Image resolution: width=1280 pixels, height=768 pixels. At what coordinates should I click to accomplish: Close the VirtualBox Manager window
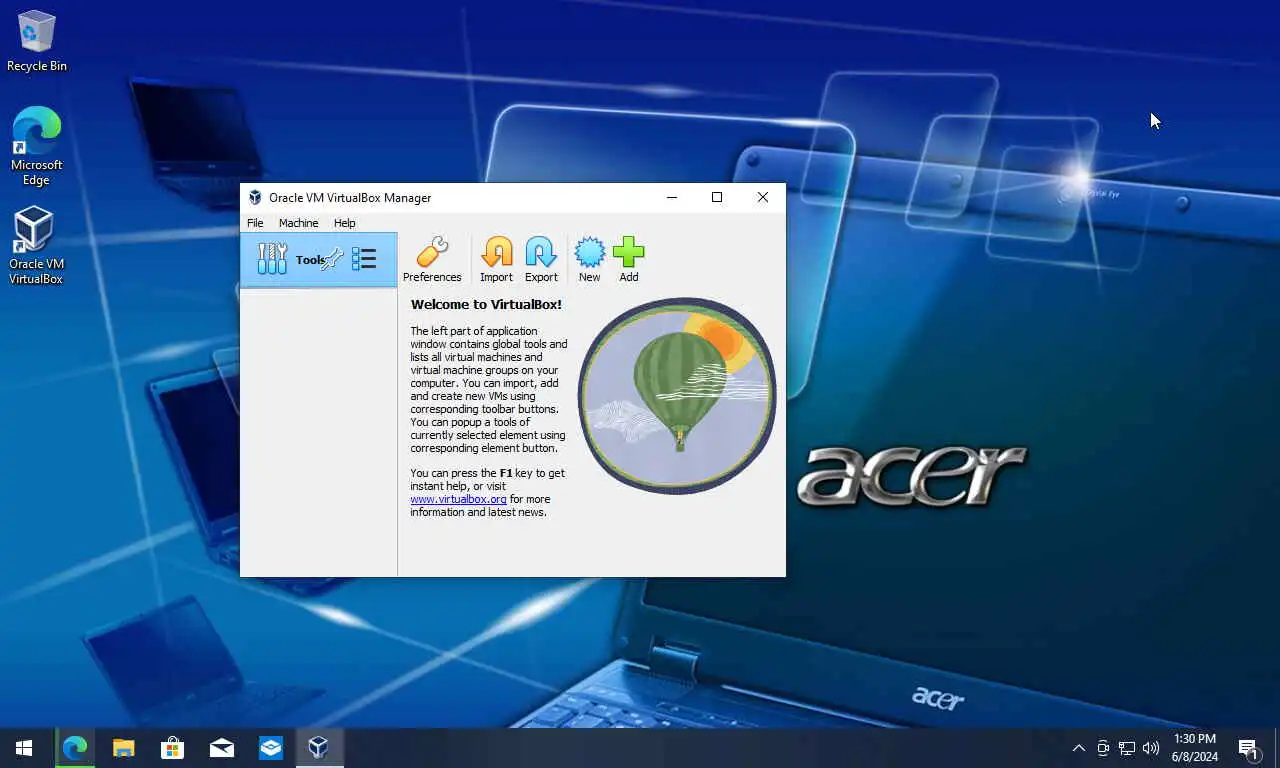763,198
